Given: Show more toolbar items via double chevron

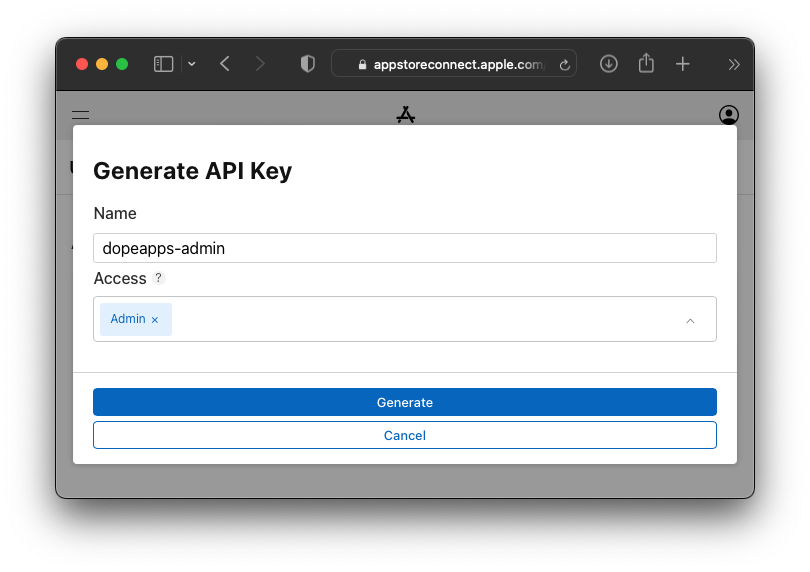Looking at the screenshot, I should click(734, 65).
